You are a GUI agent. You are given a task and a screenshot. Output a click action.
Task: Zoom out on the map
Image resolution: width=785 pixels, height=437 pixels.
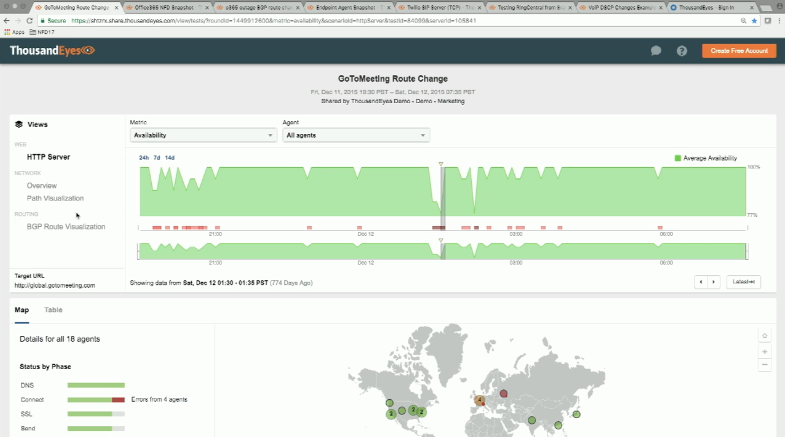tap(765, 365)
